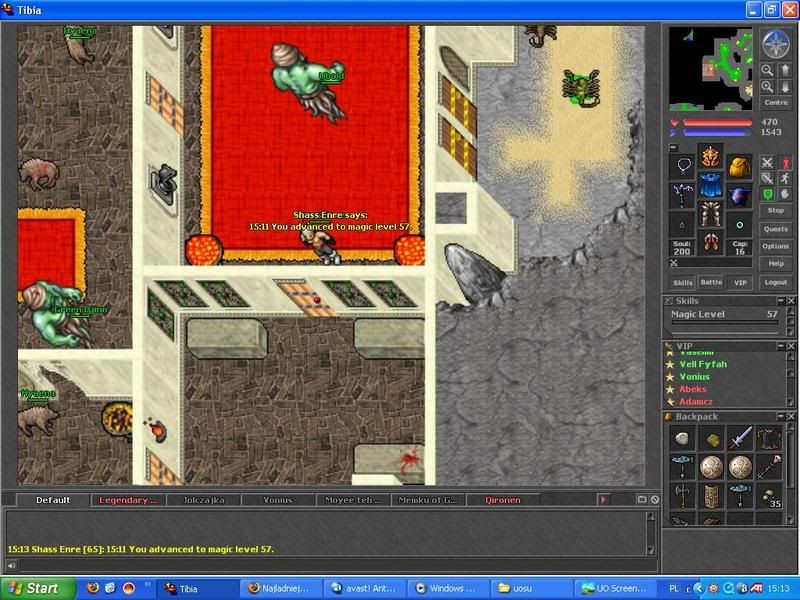Click the chat message input field
Viewport: 800px width, 600px height.
(x=338, y=565)
